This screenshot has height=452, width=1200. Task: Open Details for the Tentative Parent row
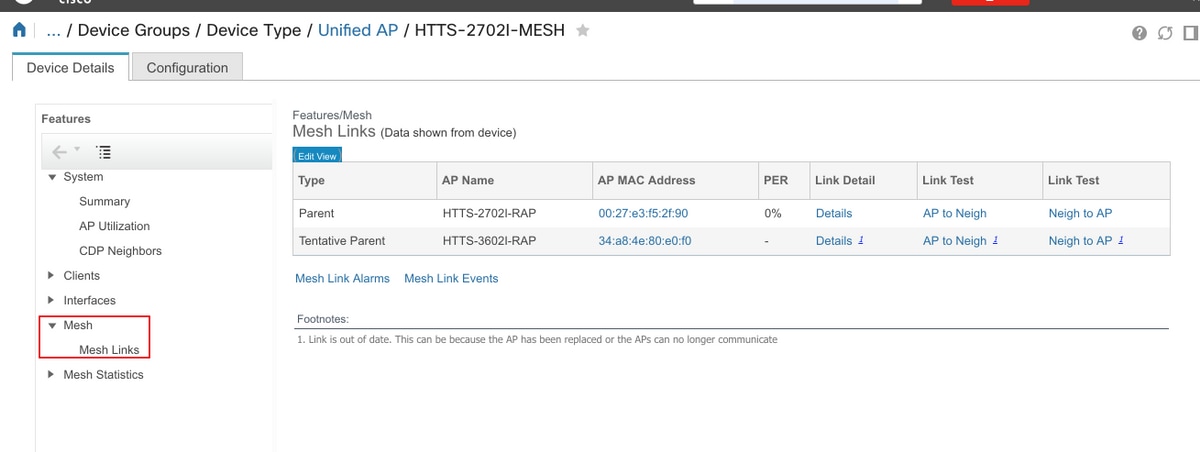[834, 241]
